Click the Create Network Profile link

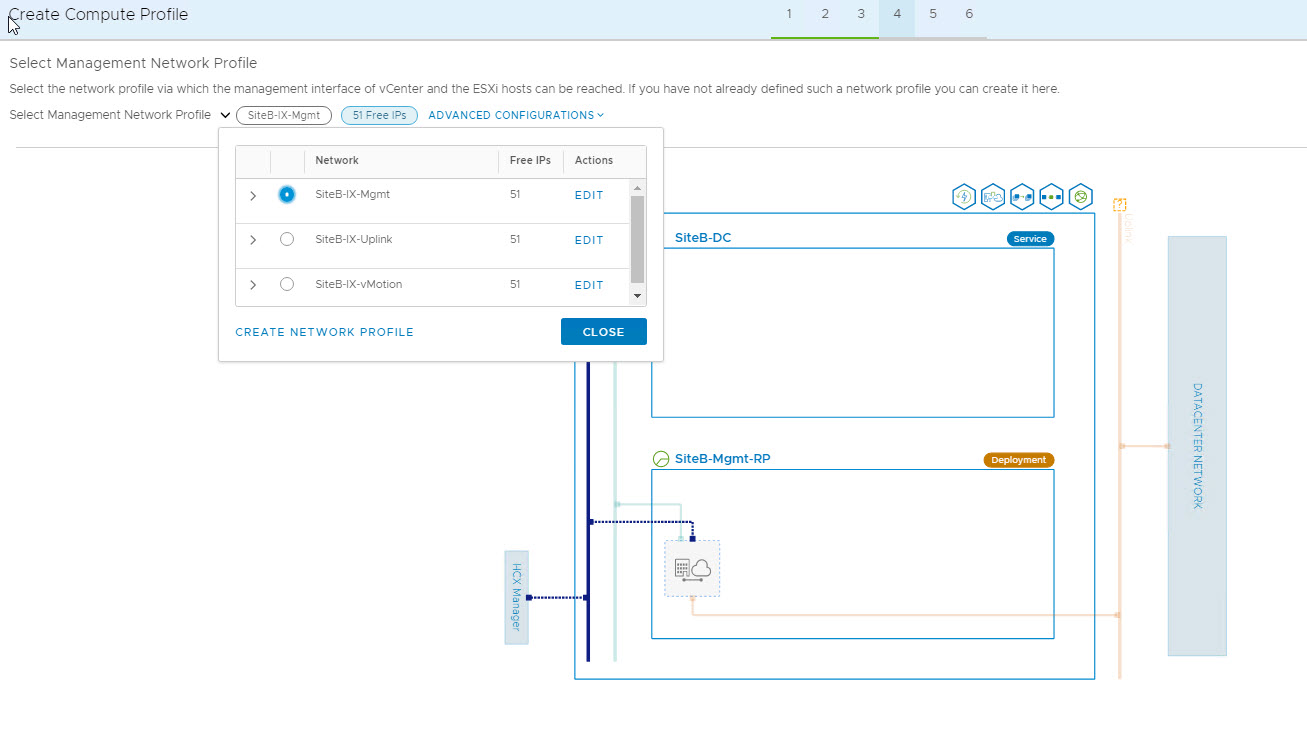[x=324, y=332]
